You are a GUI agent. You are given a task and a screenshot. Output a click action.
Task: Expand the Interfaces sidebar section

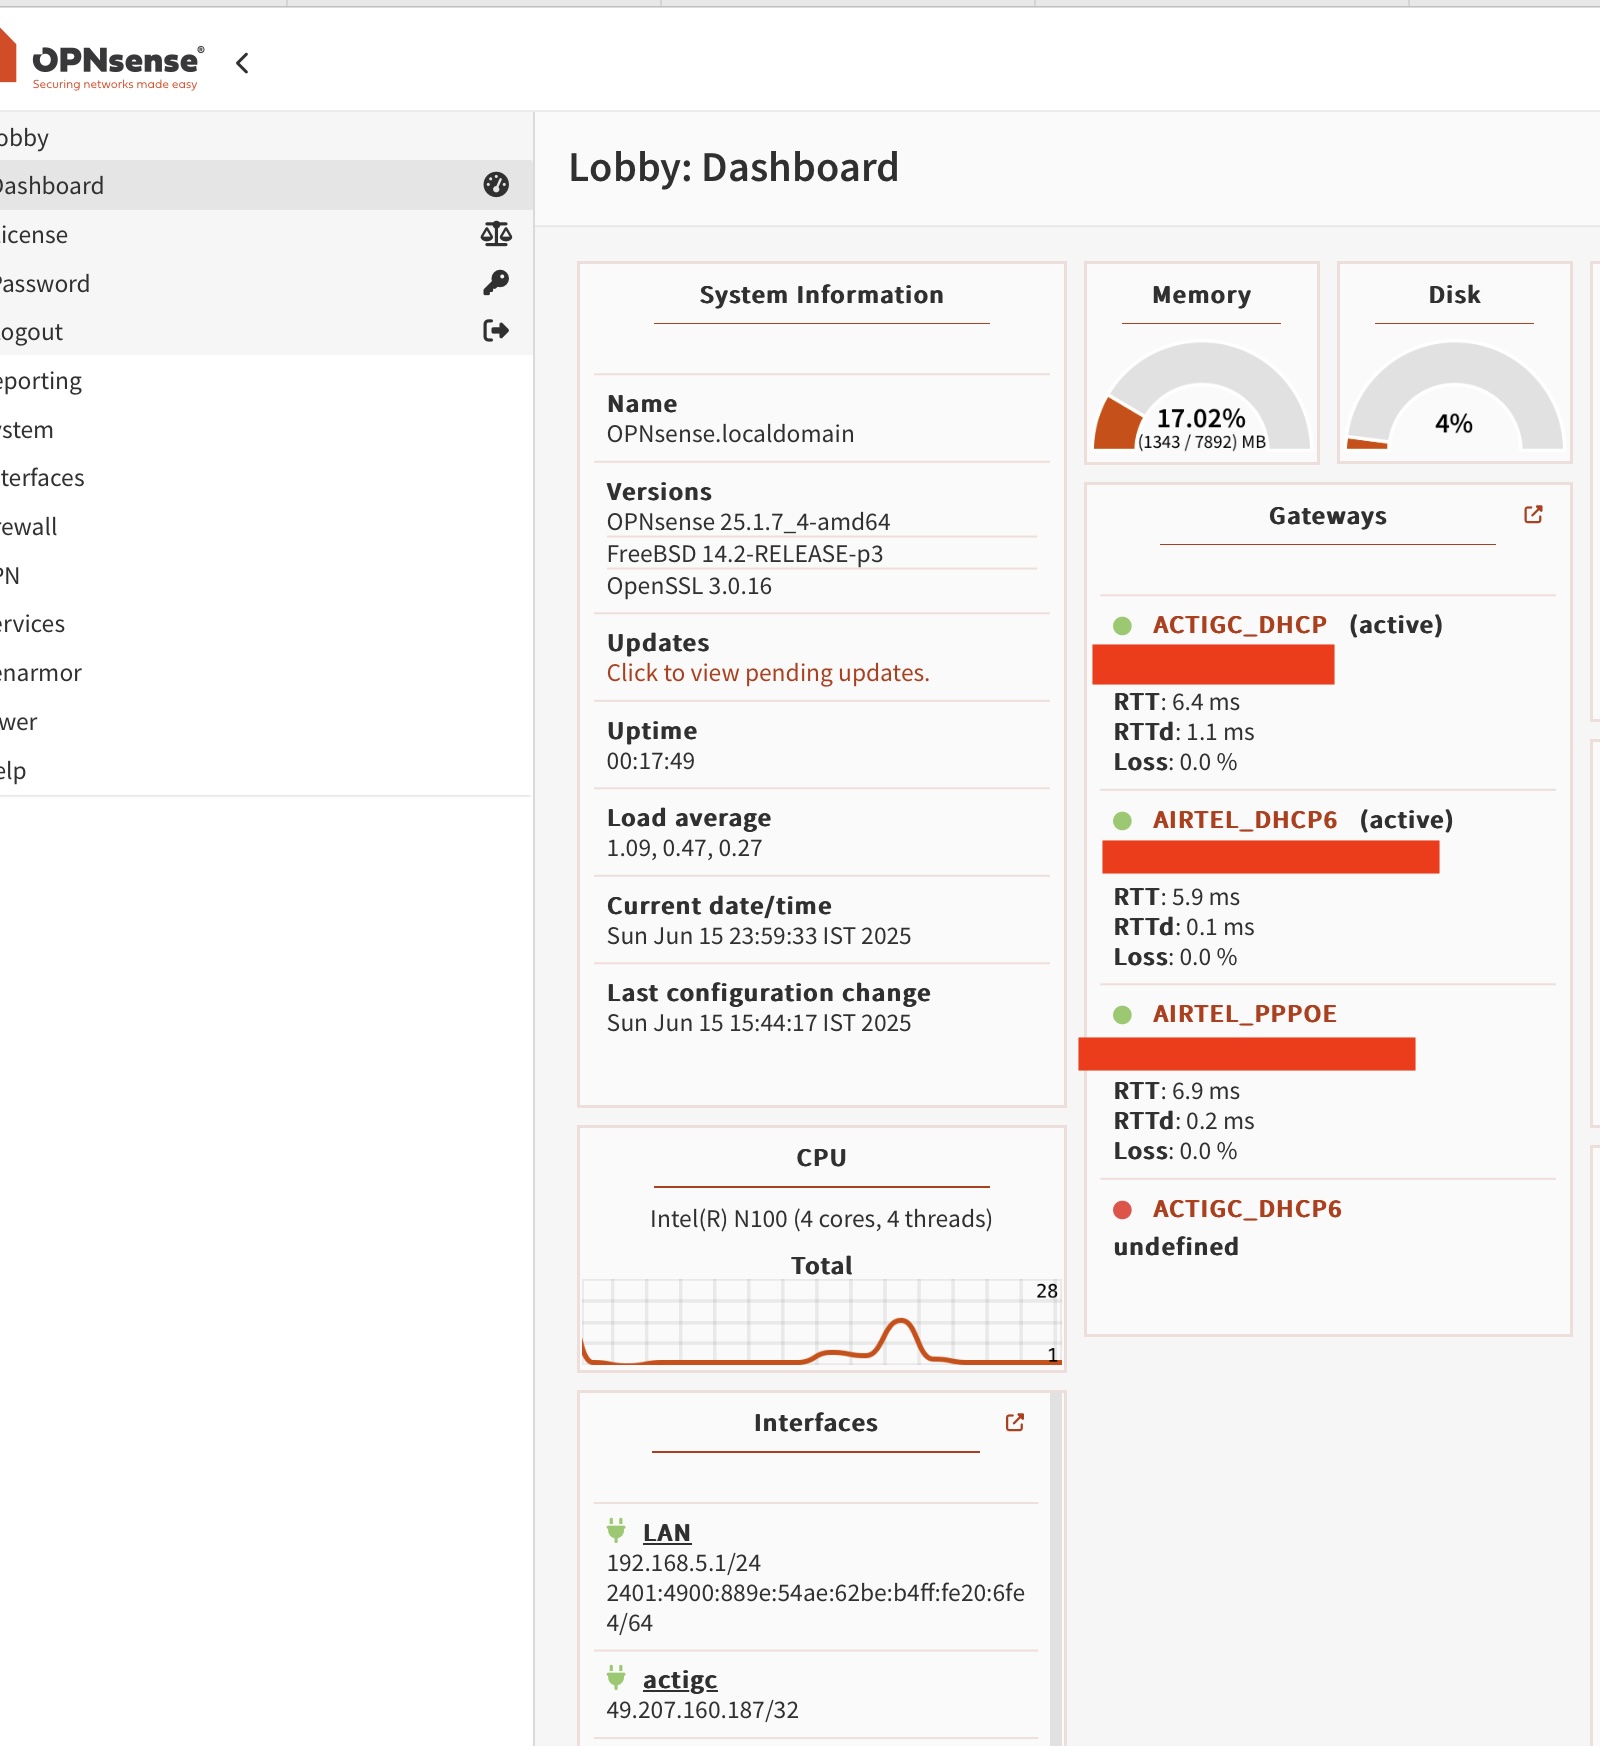266,477
